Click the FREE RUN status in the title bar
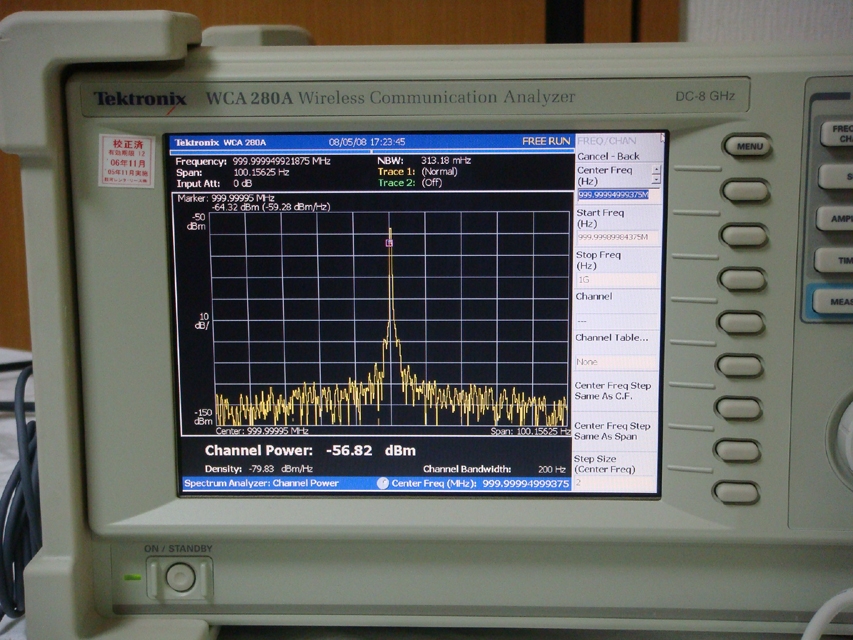The height and width of the screenshot is (640, 853). [546, 141]
